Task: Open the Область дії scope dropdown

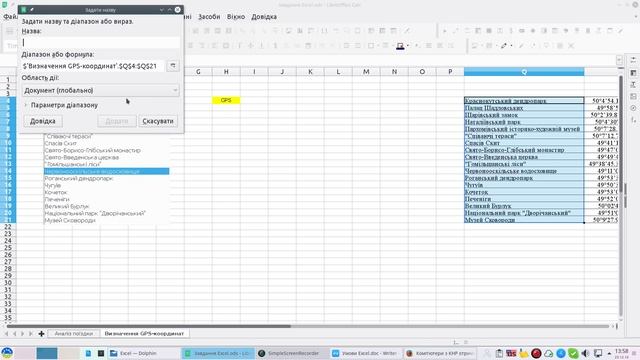Action: tap(100, 90)
